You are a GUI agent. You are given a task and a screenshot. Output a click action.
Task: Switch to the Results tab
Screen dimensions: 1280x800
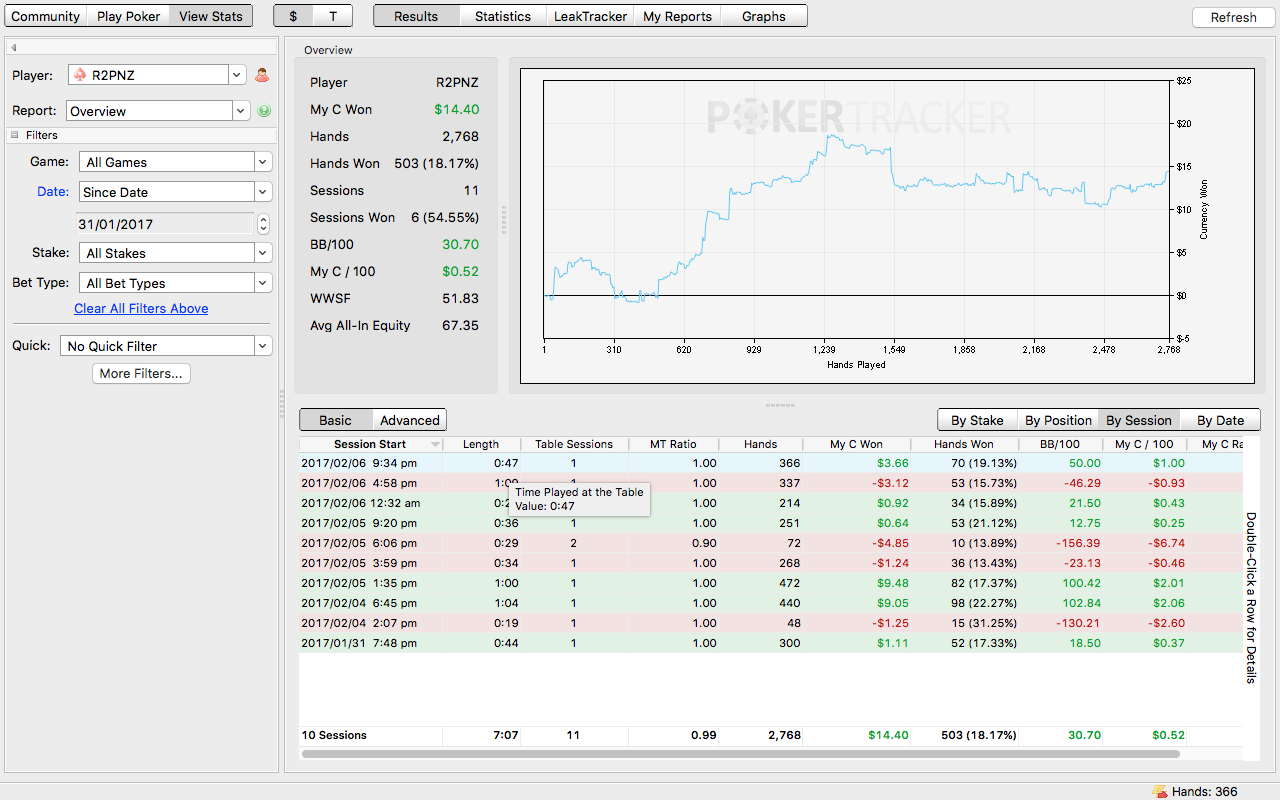tap(416, 16)
